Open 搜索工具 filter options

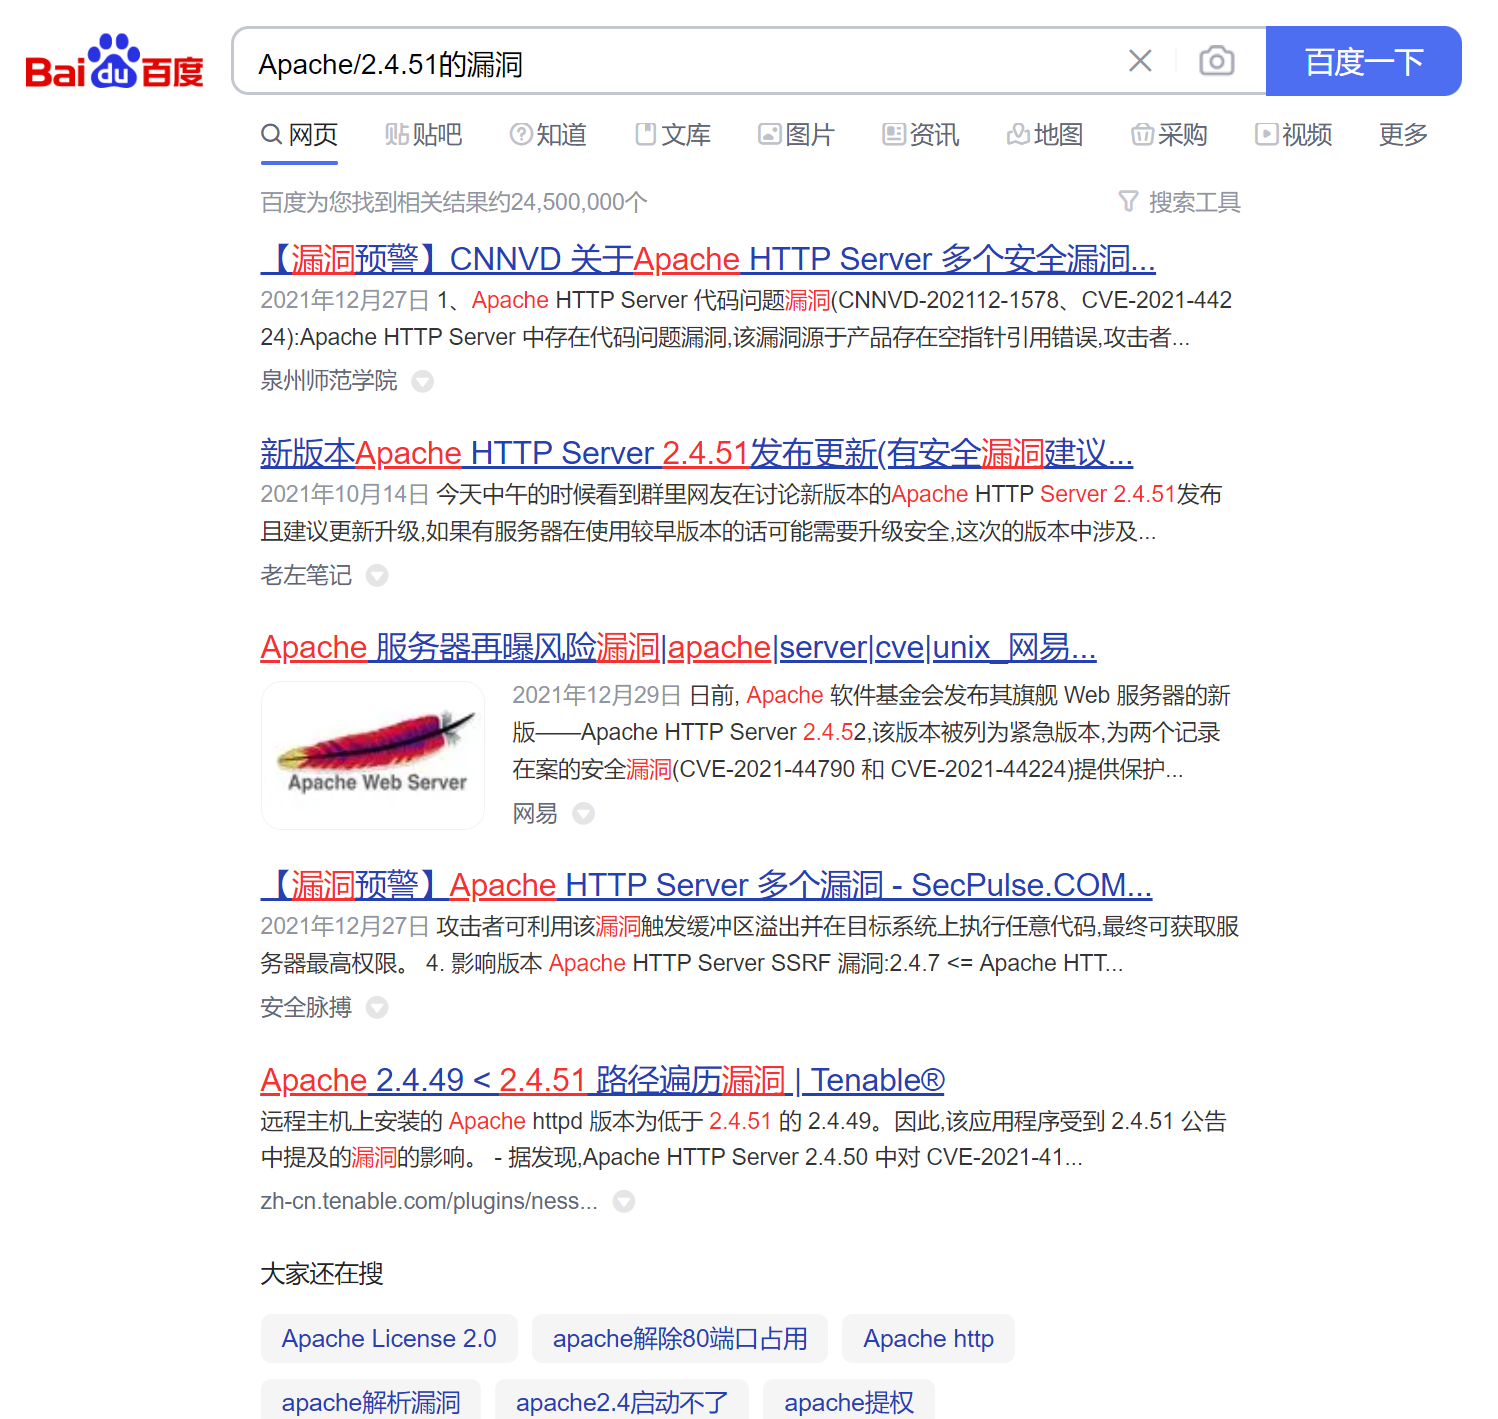pyautogui.click(x=1179, y=202)
